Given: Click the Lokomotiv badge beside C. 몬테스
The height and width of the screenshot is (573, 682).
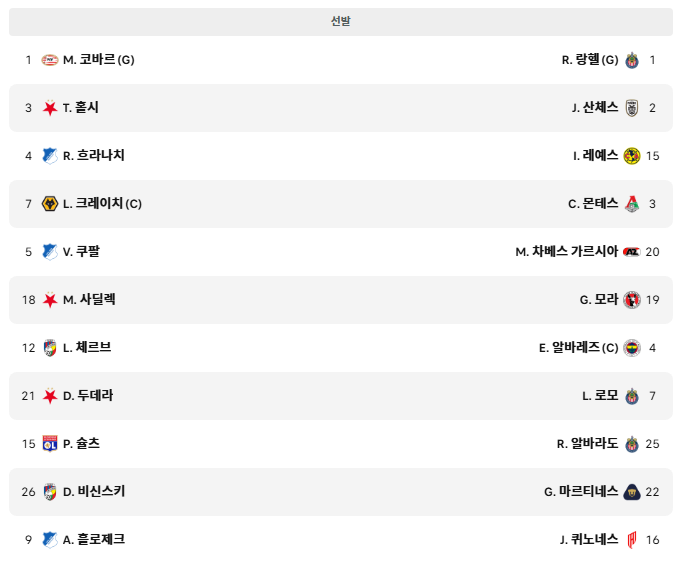Looking at the screenshot, I should pyautogui.click(x=632, y=204).
